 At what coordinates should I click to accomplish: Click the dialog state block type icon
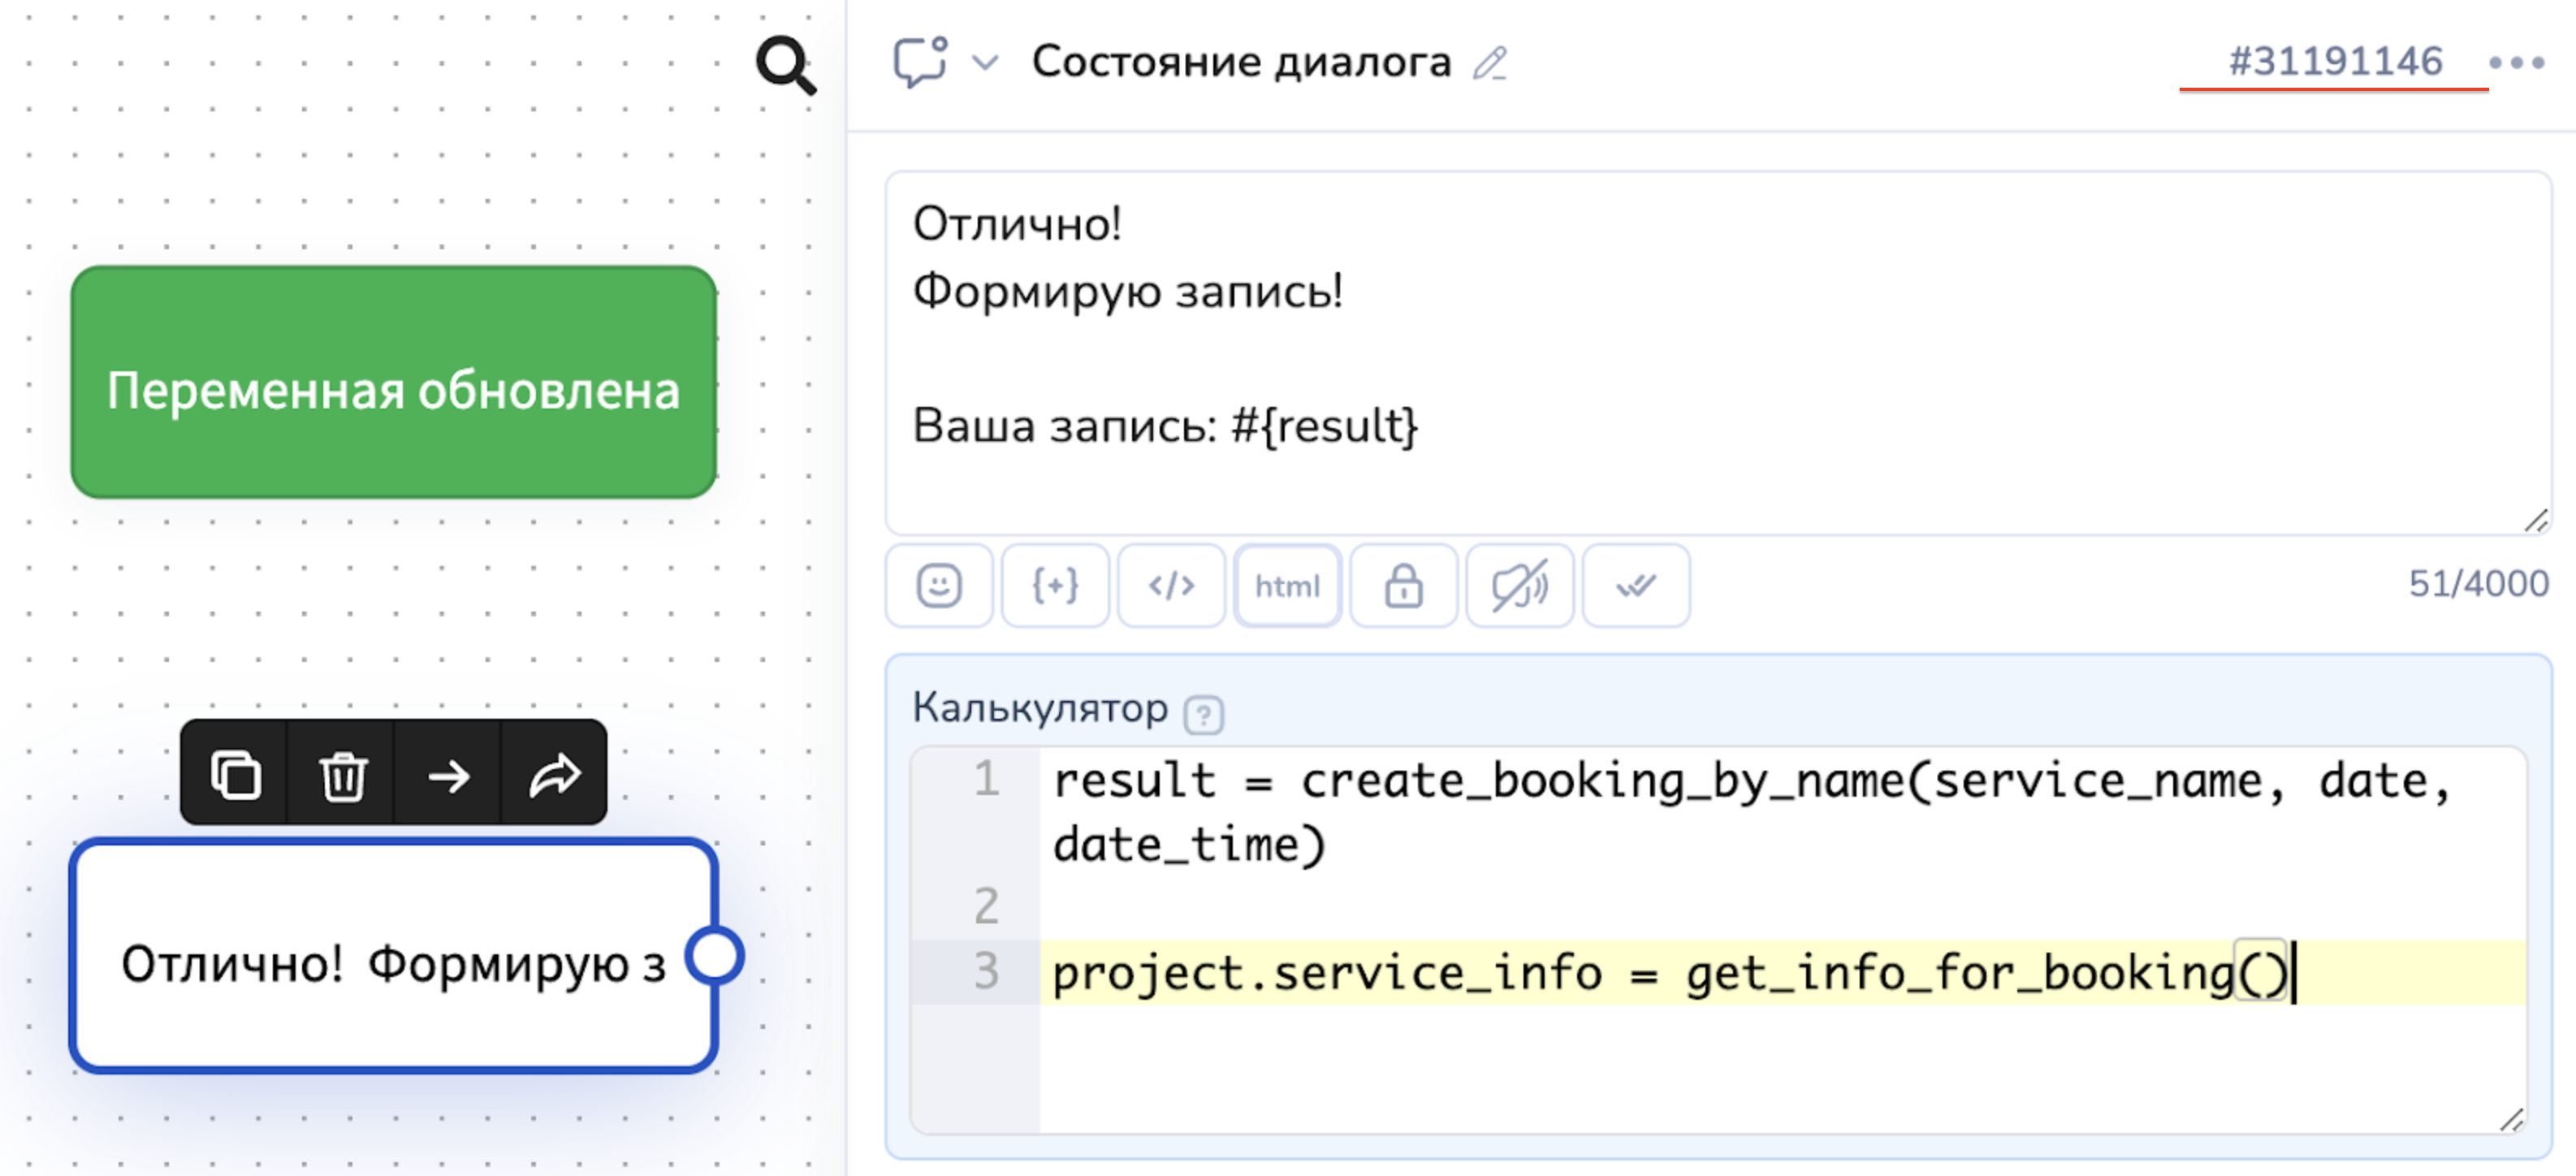point(920,62)
